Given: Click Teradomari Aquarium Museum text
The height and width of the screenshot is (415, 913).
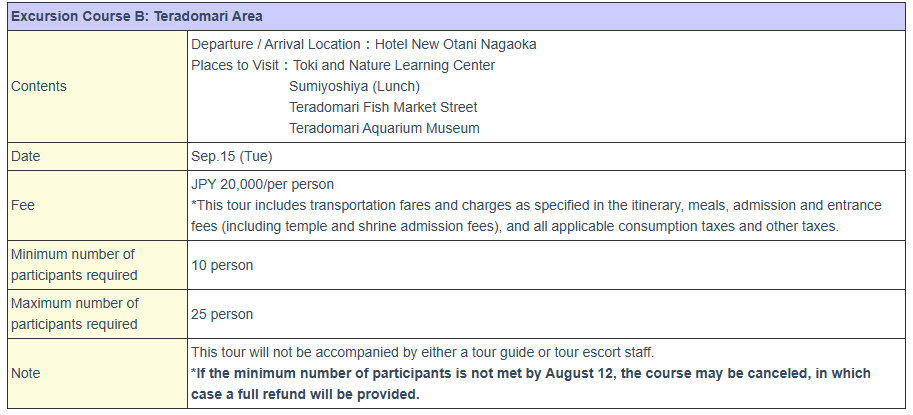Looking at the screenshot, I should click(x=384, y=128).
